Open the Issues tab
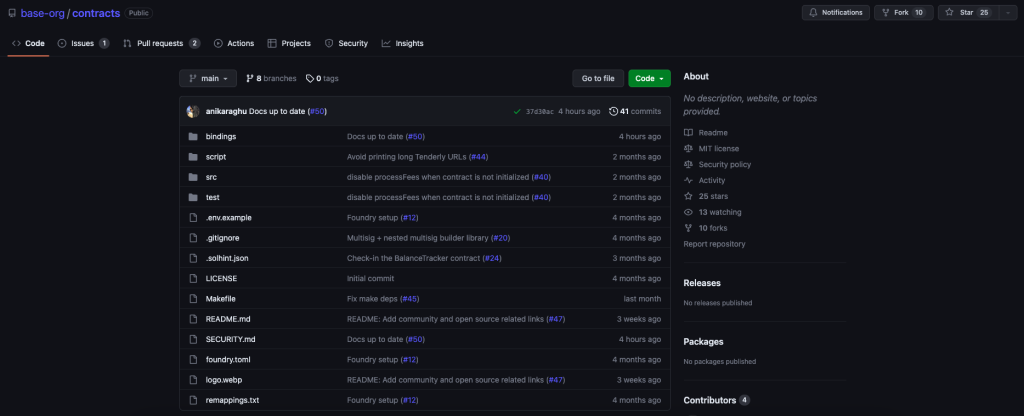1024x416 pixels. [83, 44]
